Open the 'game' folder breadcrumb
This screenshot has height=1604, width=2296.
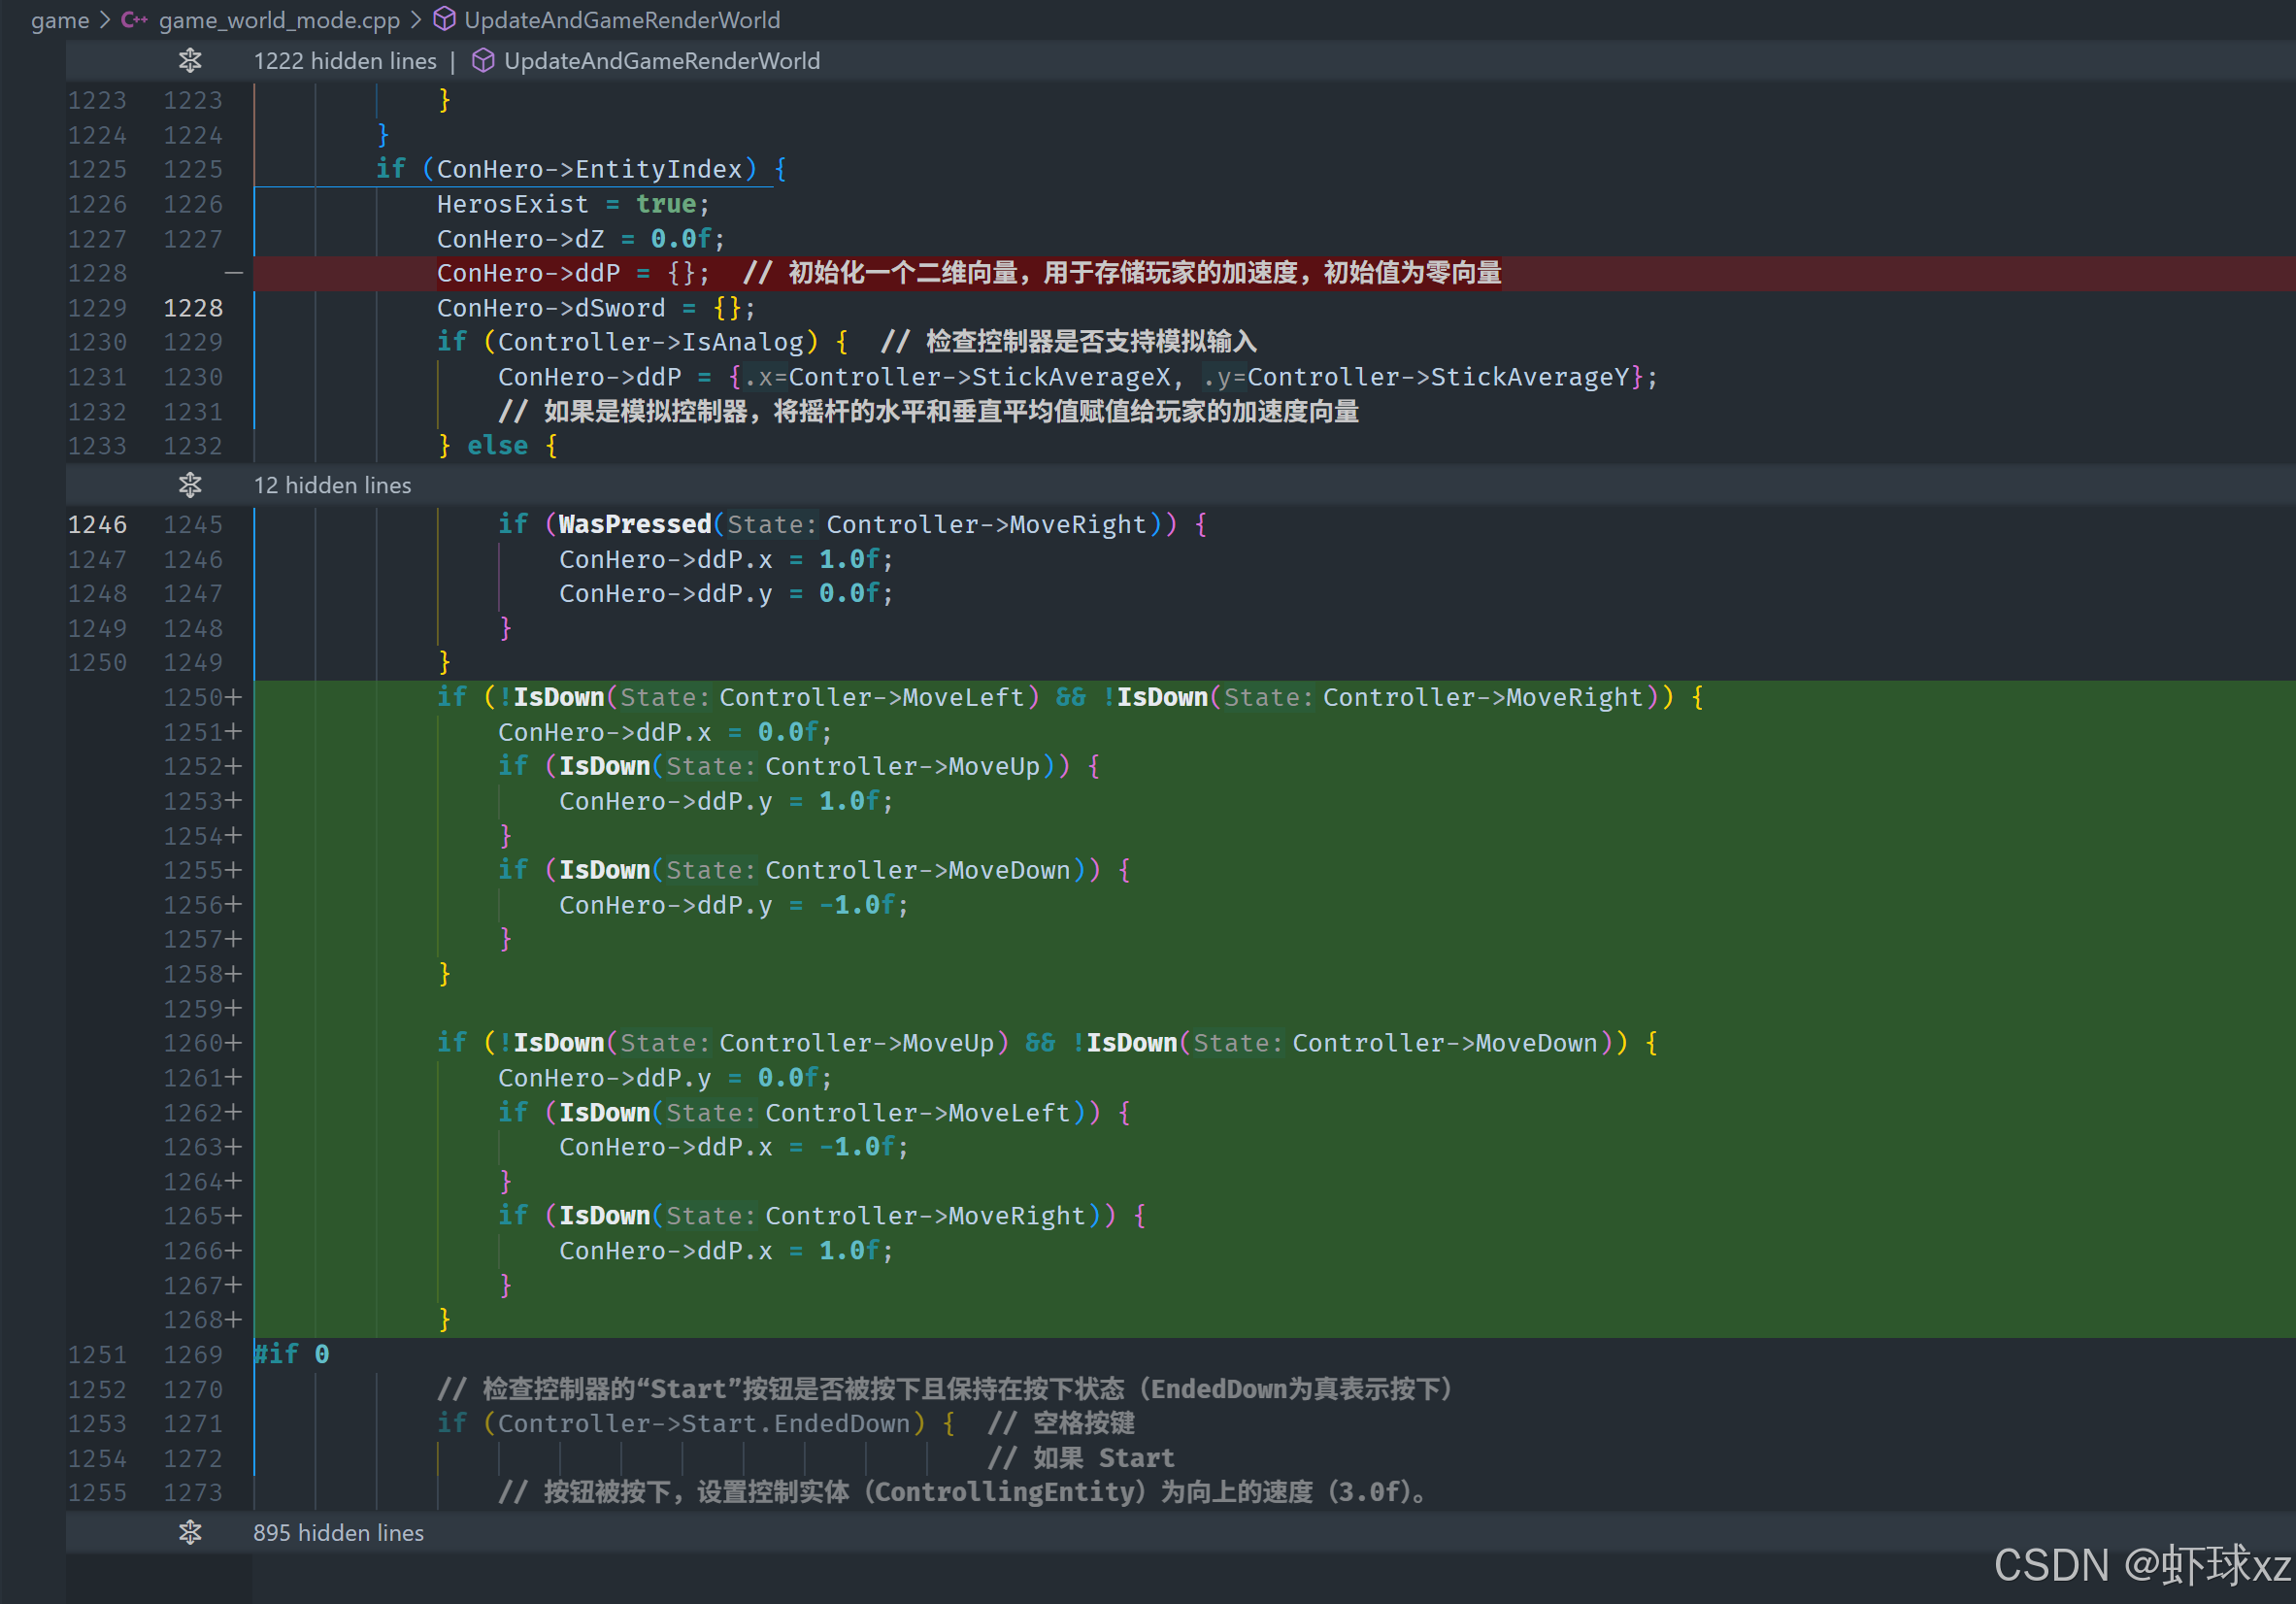click(59, 20)
